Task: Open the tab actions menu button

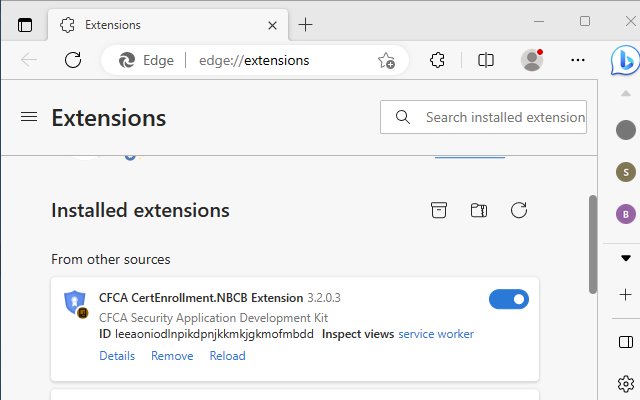Action: tap(25, 24)
